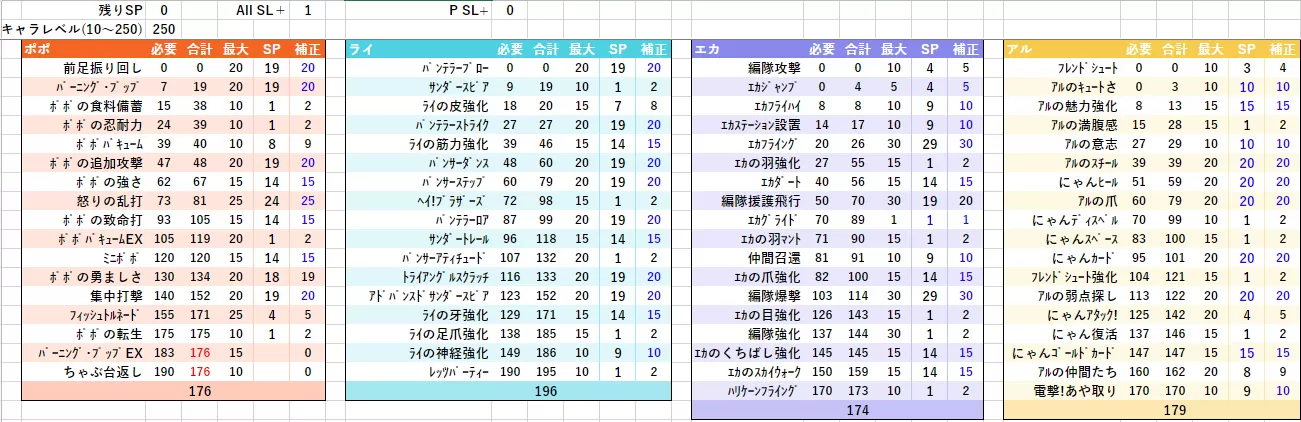Select the ライの神経強化 skill cell
This screenshot has height=422, width=1301.
click(420, 352)
